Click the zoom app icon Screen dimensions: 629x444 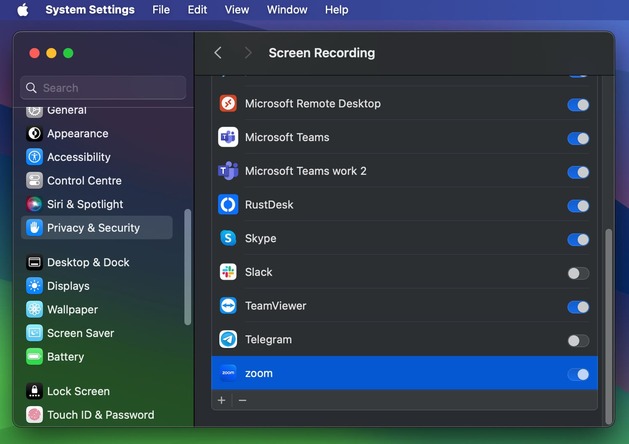coord(228,373)
